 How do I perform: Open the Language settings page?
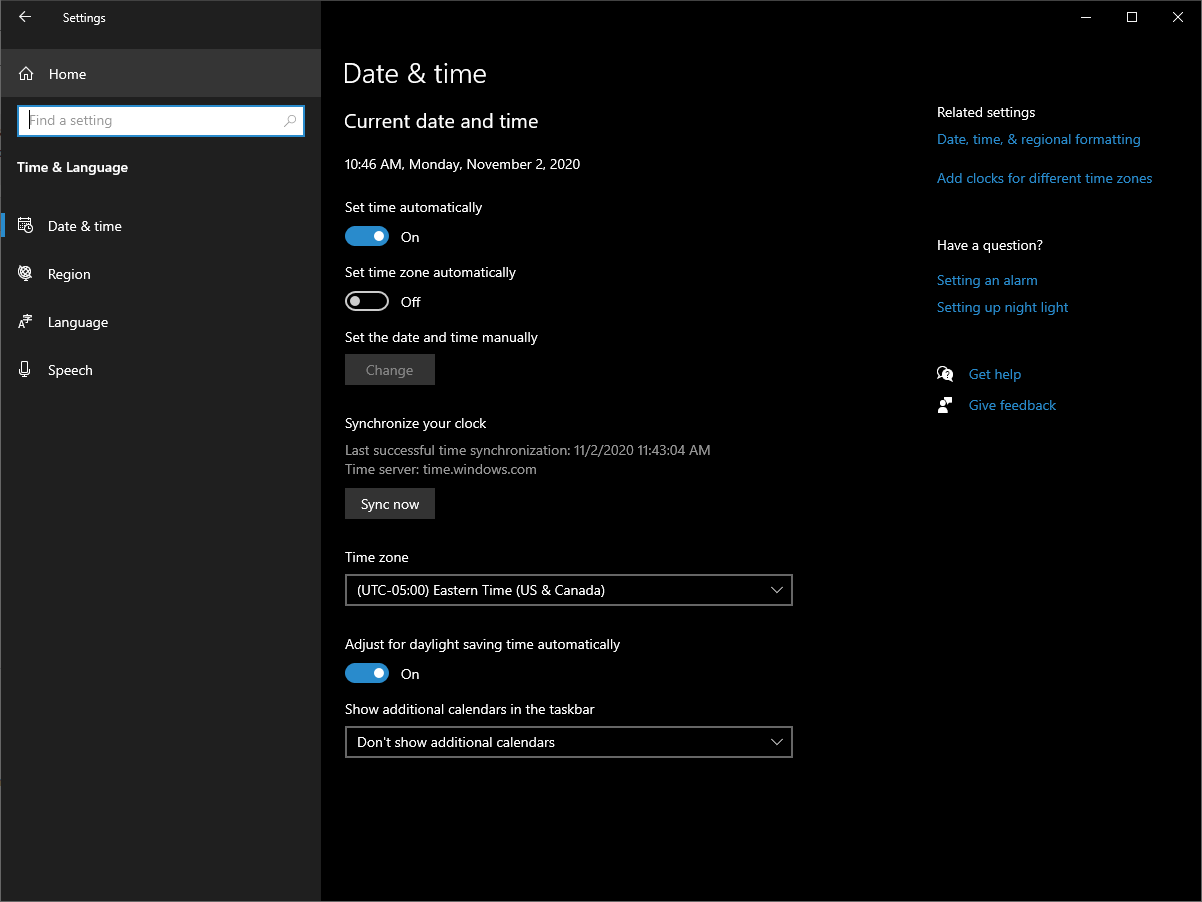click(160, 322)
